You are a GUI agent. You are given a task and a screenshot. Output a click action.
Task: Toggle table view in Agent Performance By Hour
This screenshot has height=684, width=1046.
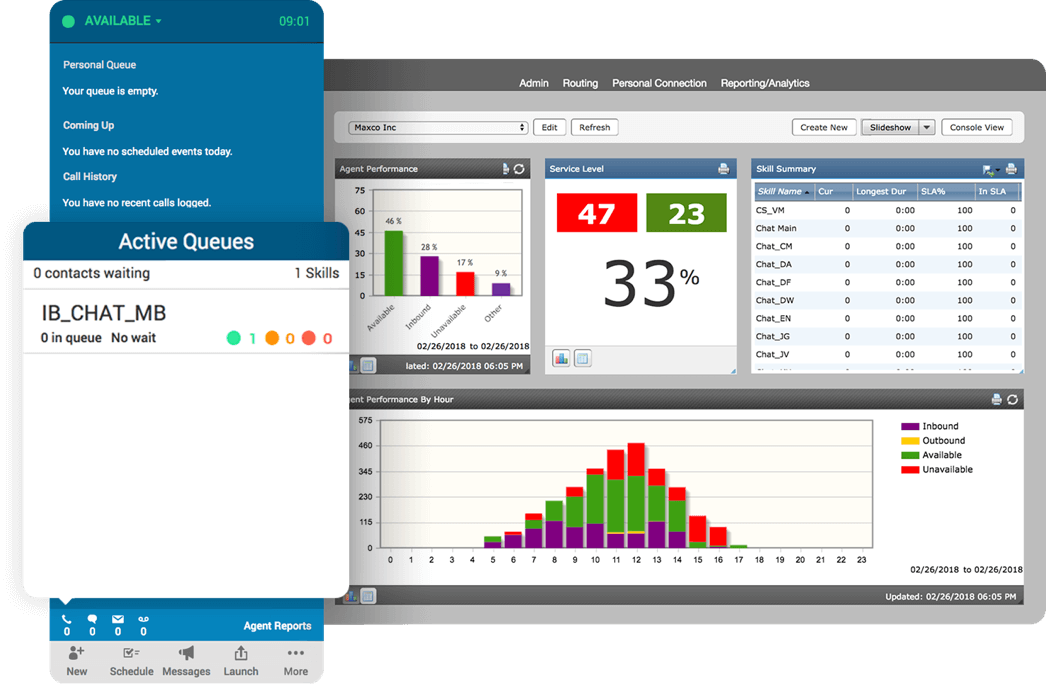tap(368, 596)
